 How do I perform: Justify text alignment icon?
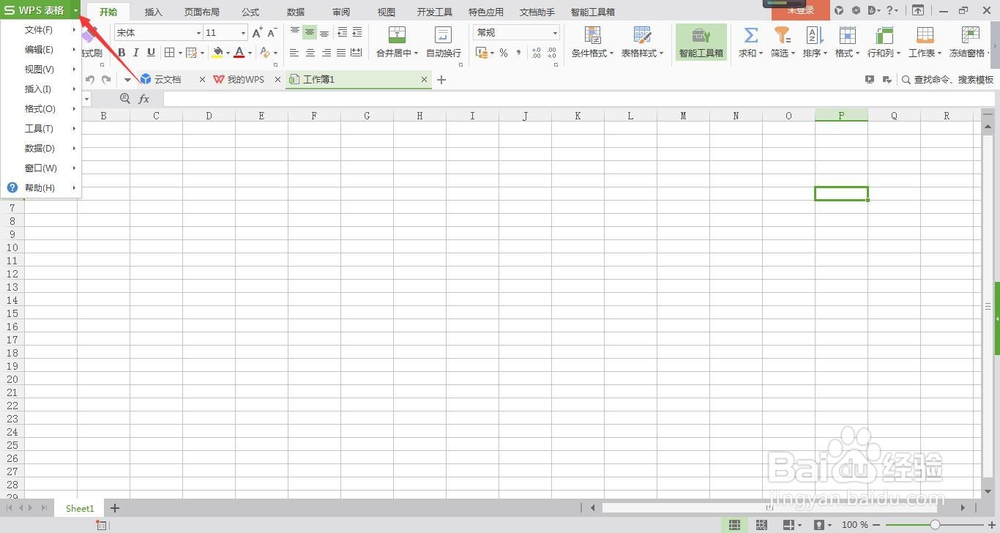341,53
